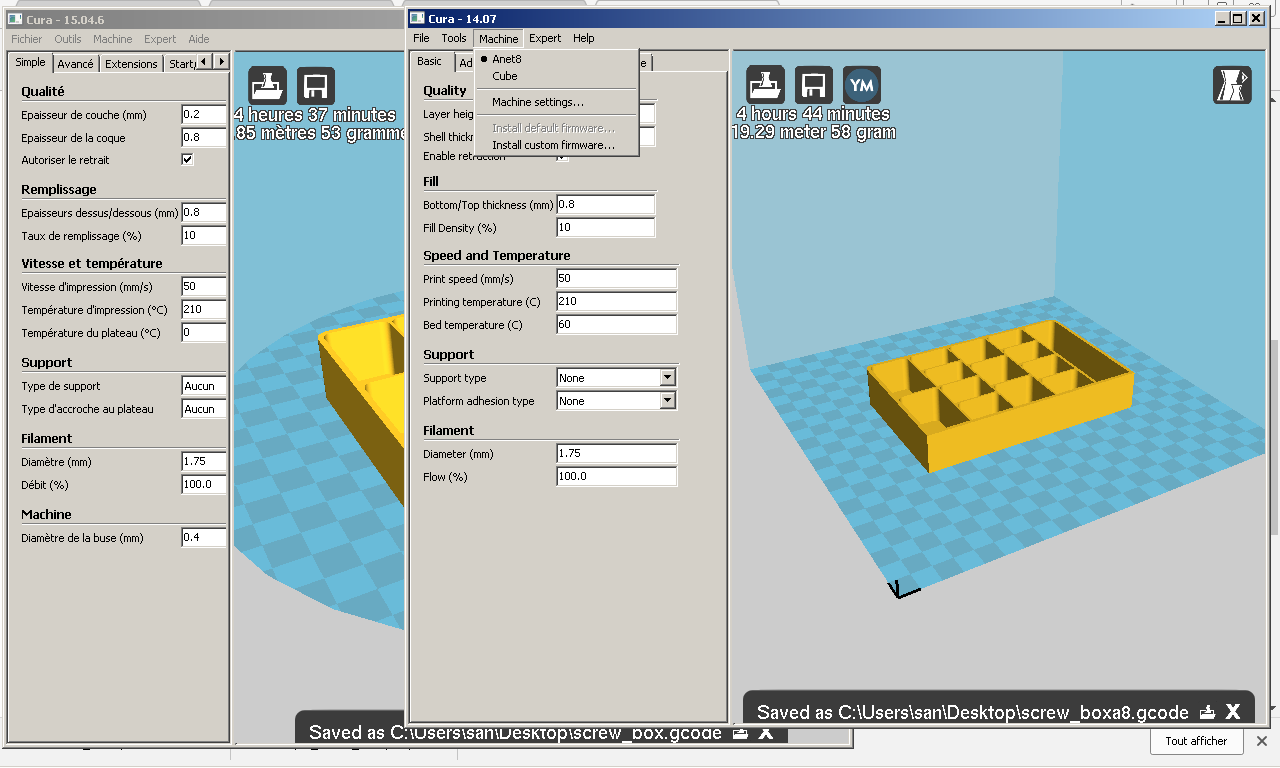This screenshot has width=1280, height=768.
Task: Click the Load model icon in Cura 15.04.6
Action: (x=267, y=86)
